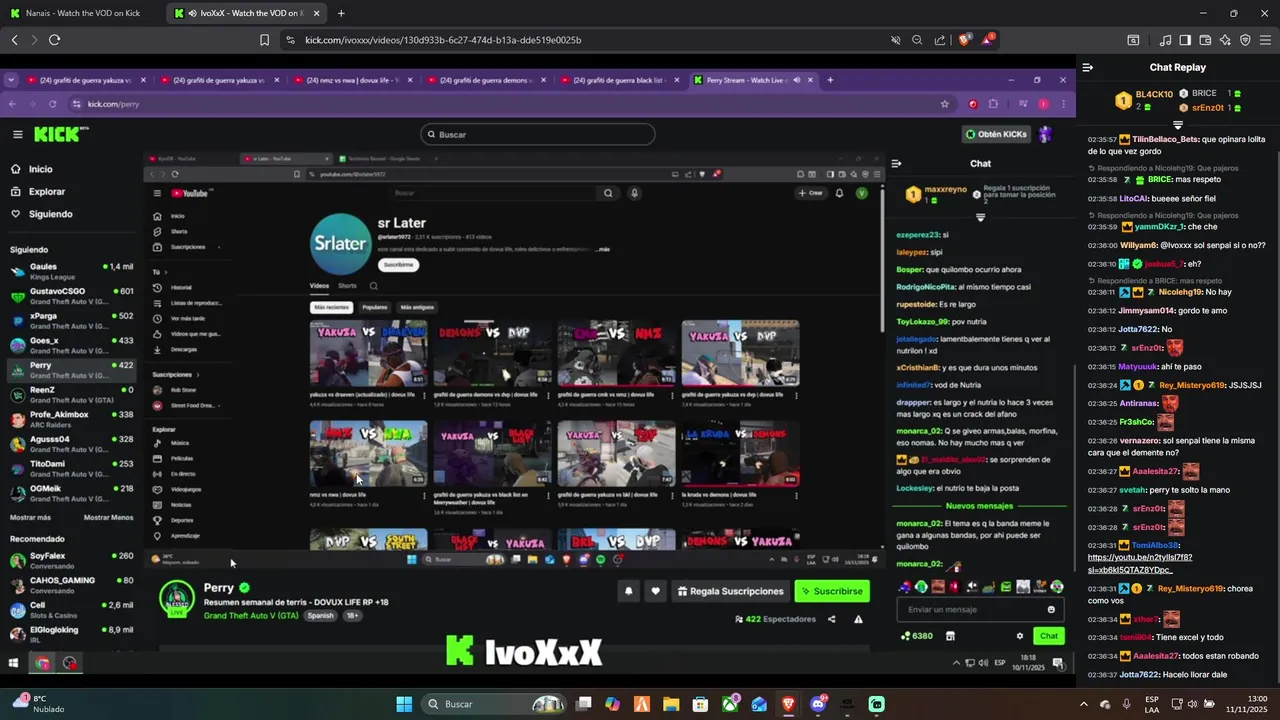Viewport: 1280px width, 720px height.
Task: Open the Brave playlist music-note icon
Action: coord(1165,40)
